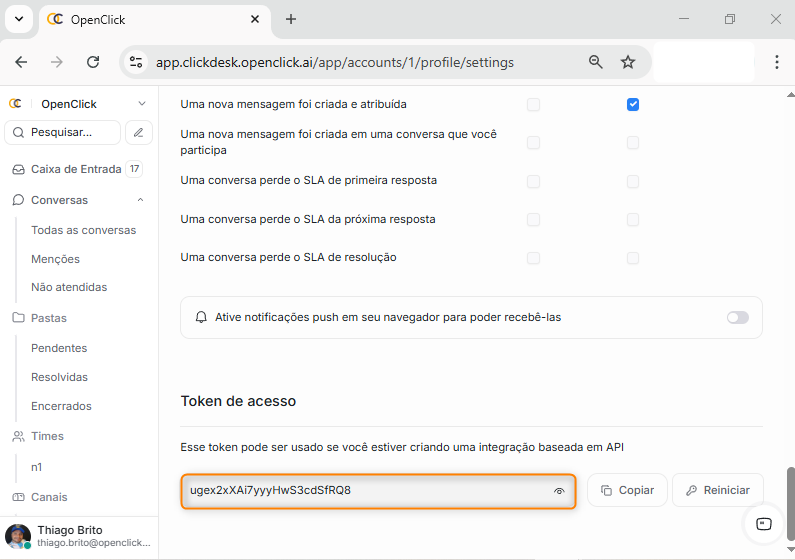Viewport: 795px width, 560px height.
Task: Uncheck the checked box for message created and assigned
Action: click(633, 104)
